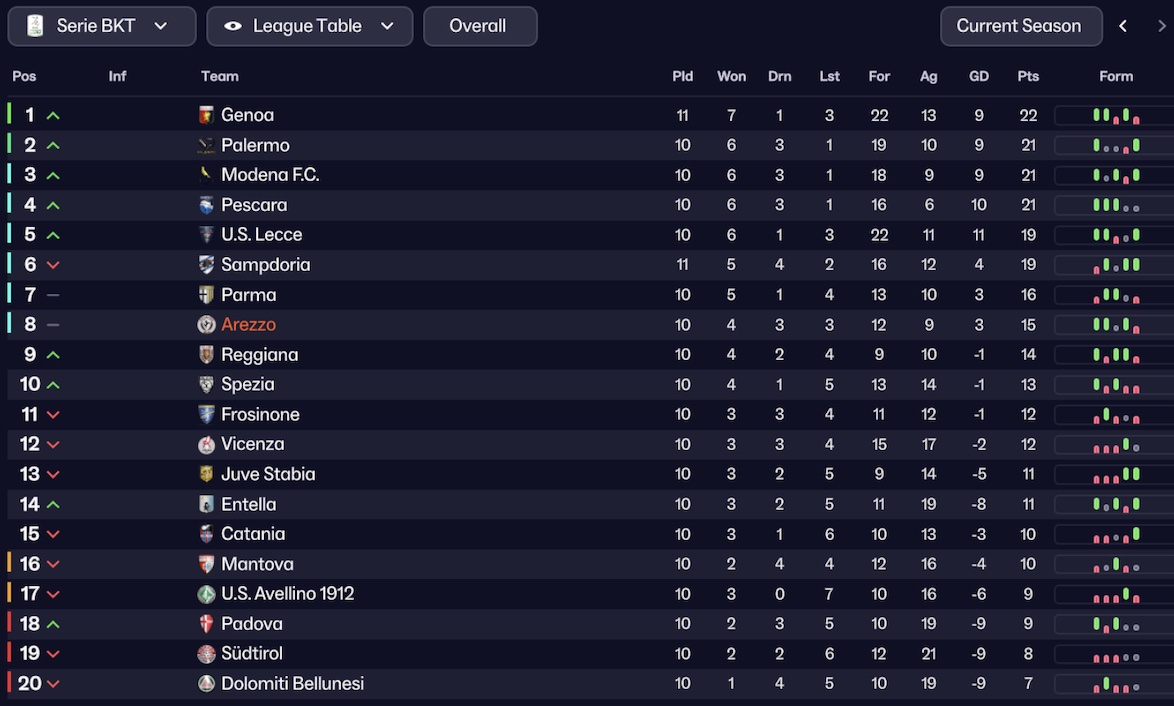Click the Palermo club badge
1174x706 pixels.
pos(206,145)
